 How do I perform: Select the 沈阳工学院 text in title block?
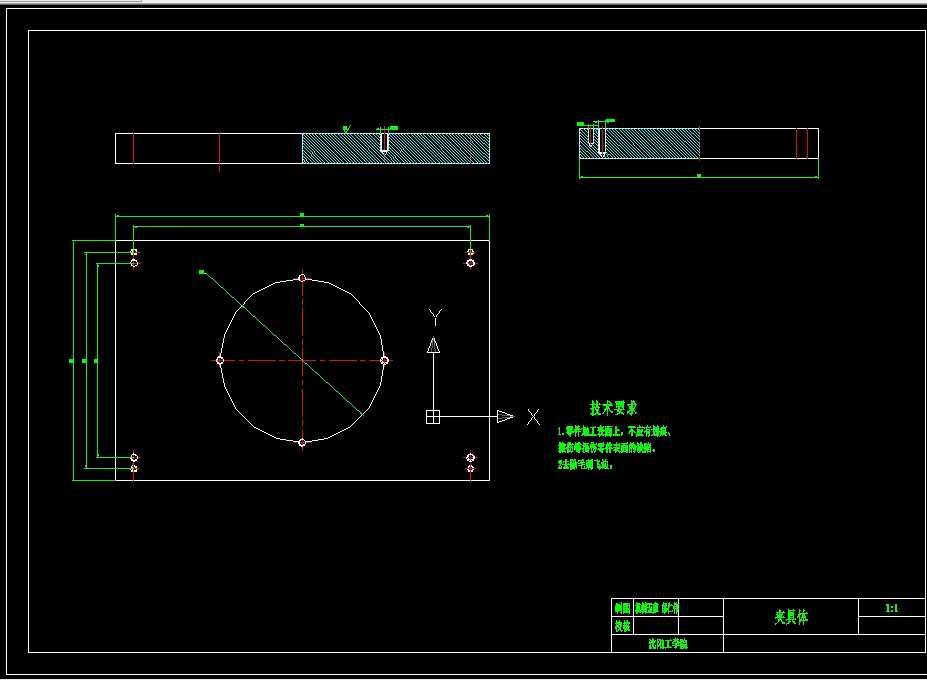coord(668,644)
